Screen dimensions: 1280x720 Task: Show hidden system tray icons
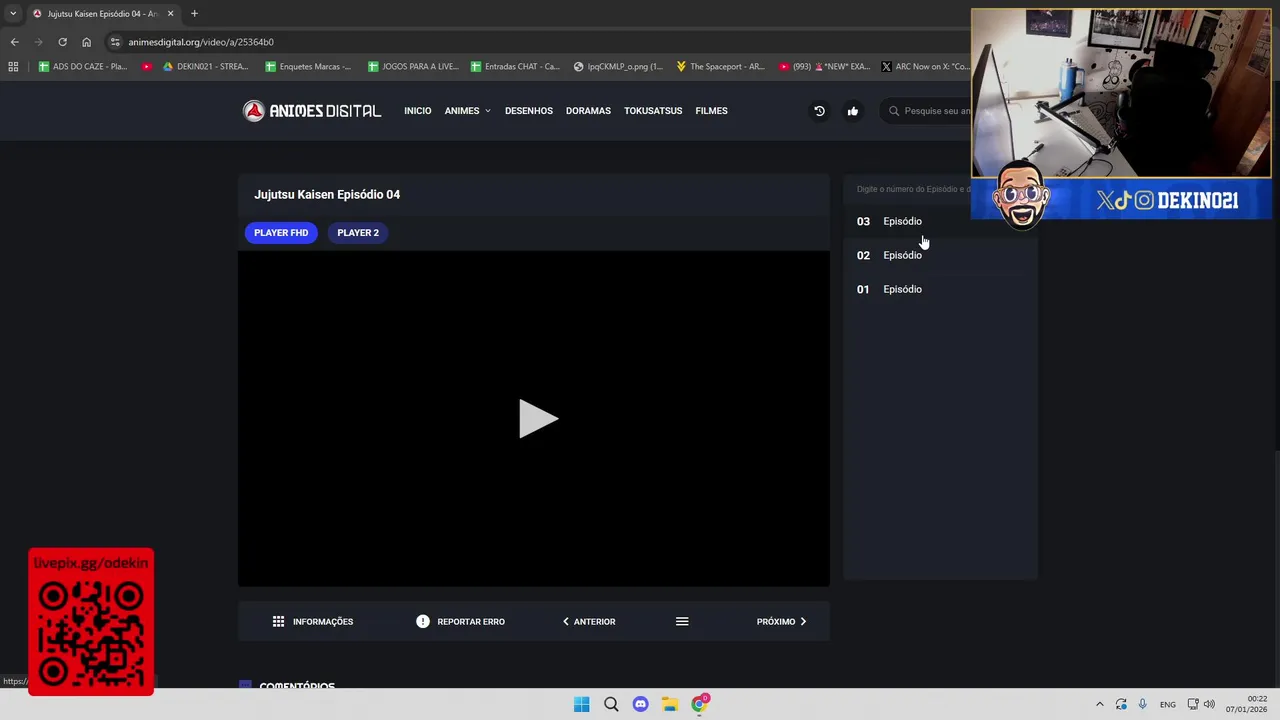[1100, 704]
